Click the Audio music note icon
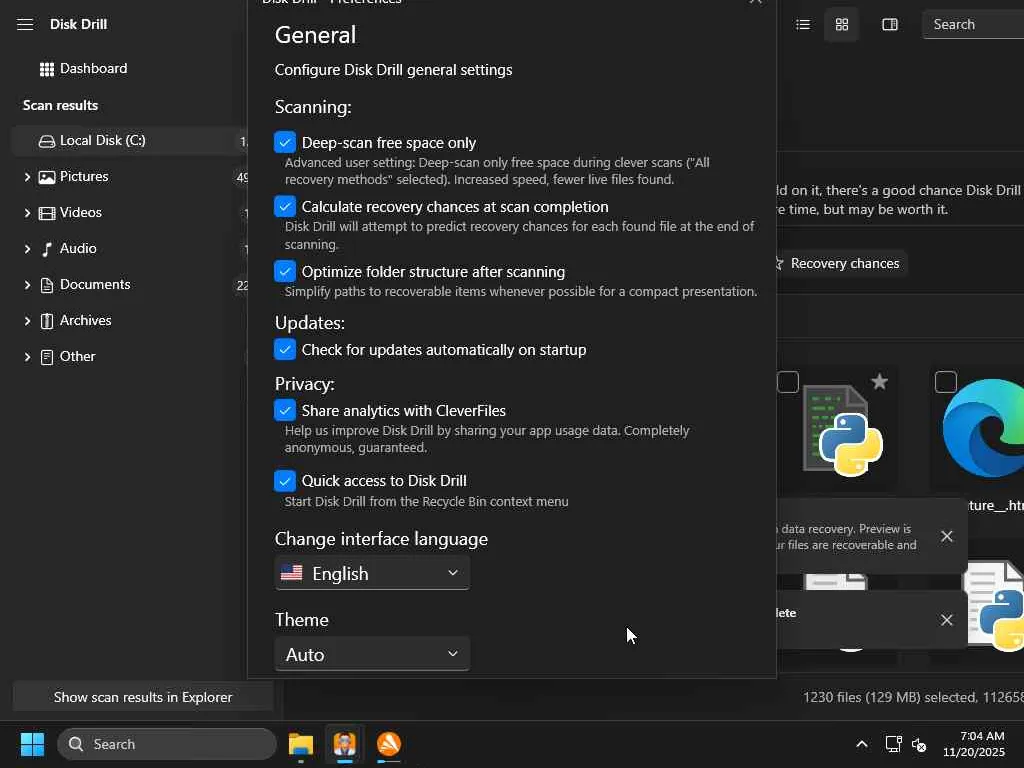 click(x=46, y=249)
